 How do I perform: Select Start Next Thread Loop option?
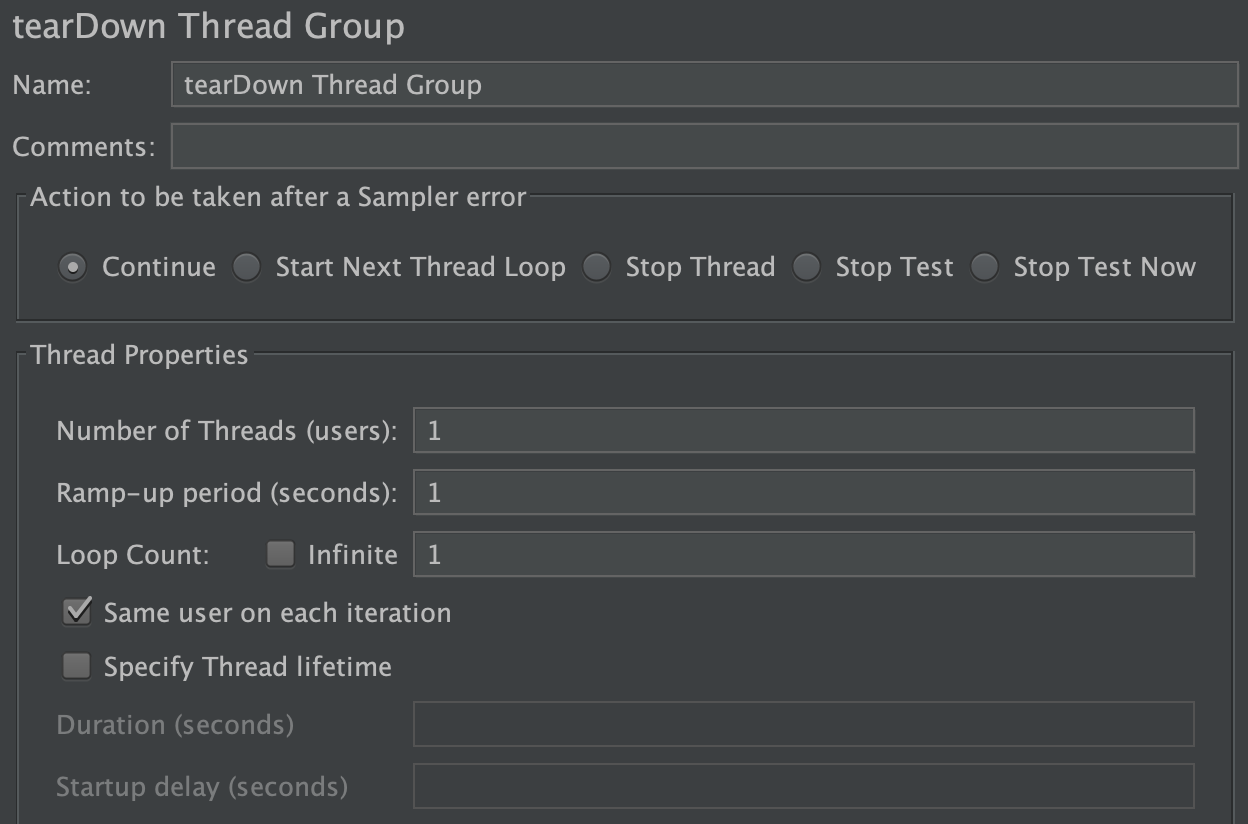(246, 267)
